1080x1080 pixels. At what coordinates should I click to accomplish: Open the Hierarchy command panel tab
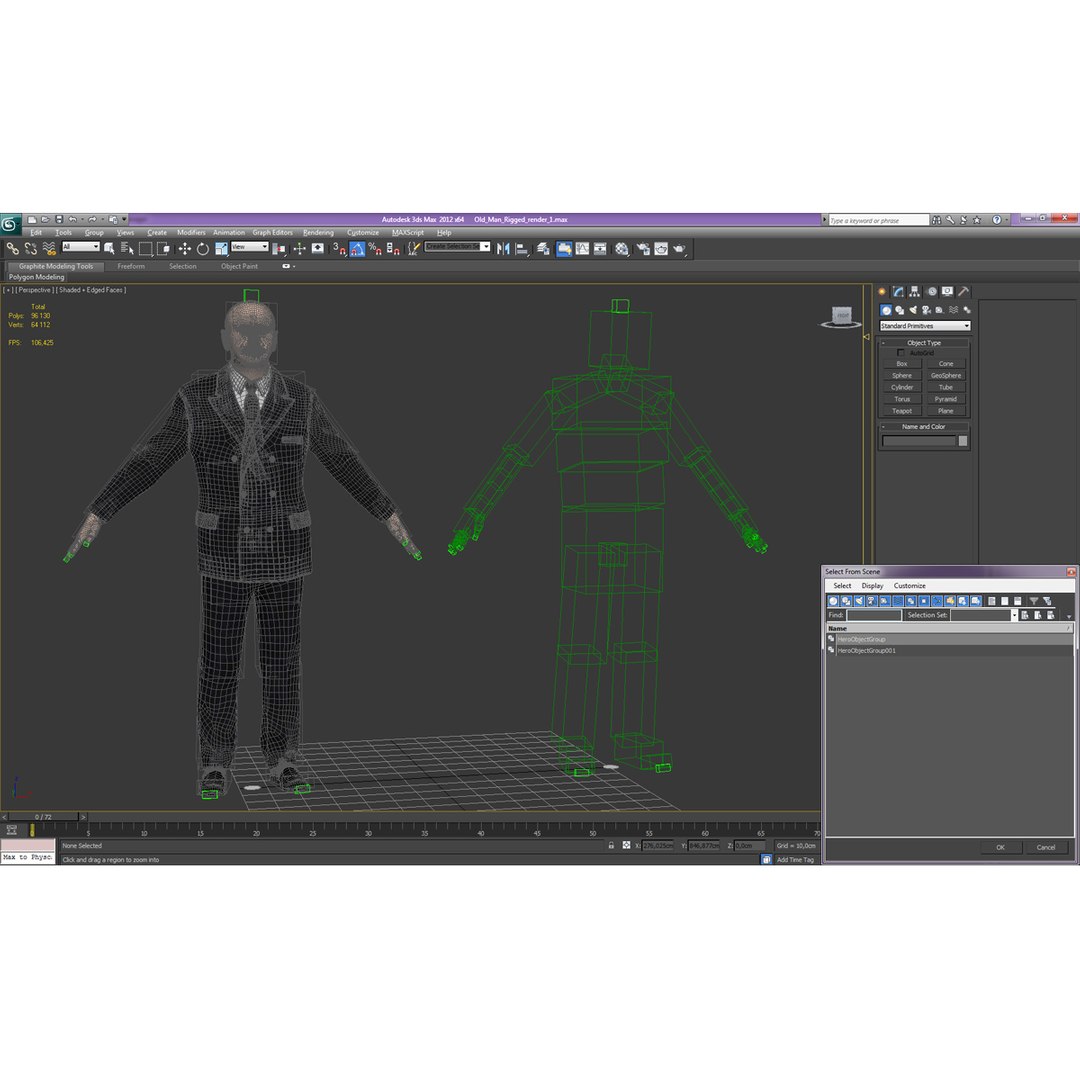coord(915,291)
